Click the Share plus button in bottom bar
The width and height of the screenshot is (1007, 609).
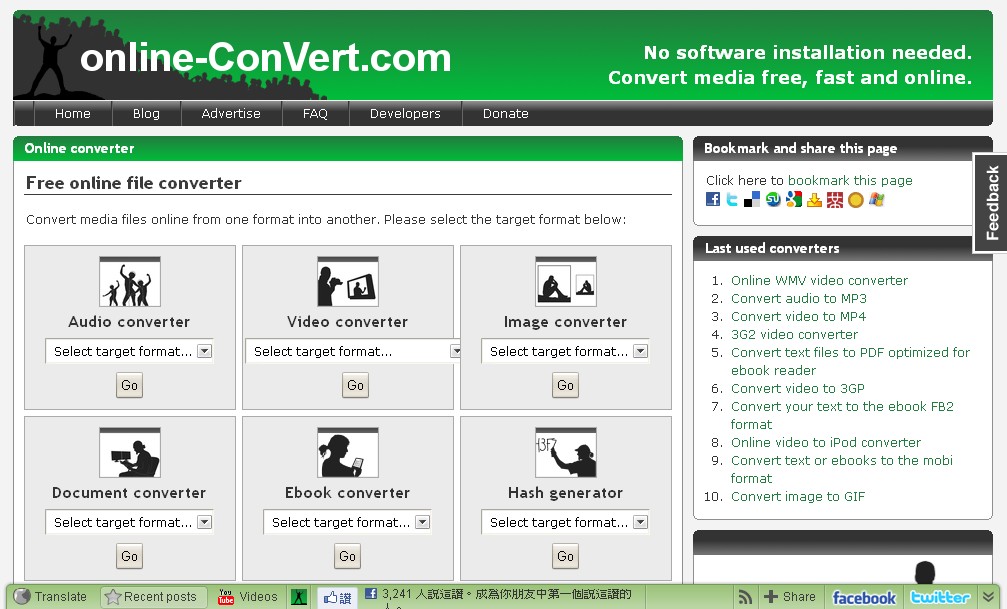pos(790,597)
